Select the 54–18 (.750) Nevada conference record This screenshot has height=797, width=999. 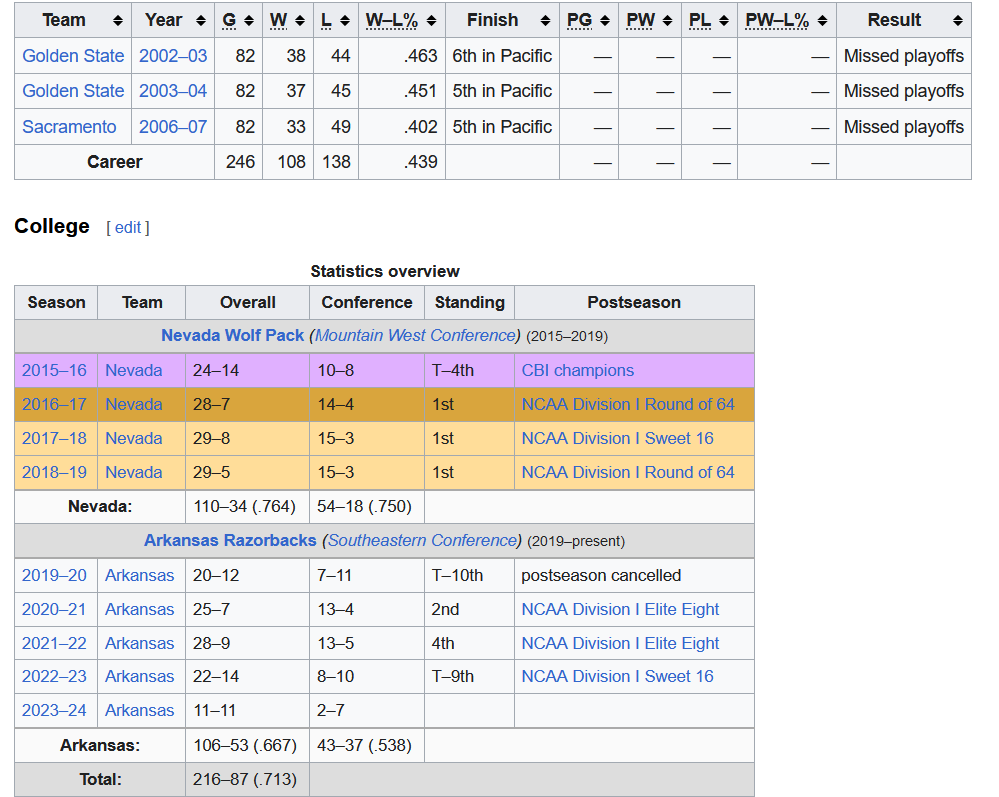367,506
